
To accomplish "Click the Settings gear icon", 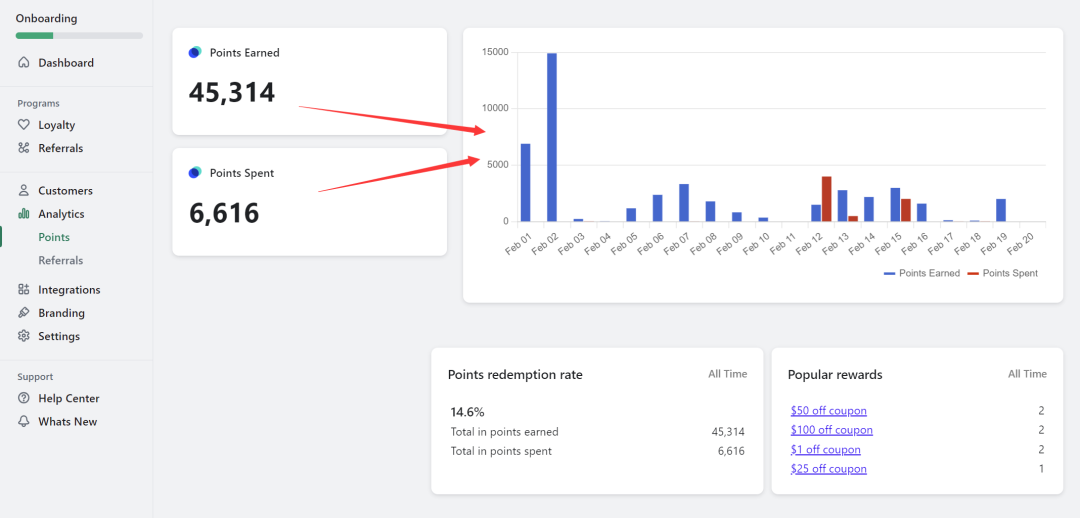I will pyautogui.click(x=24, y=337).
